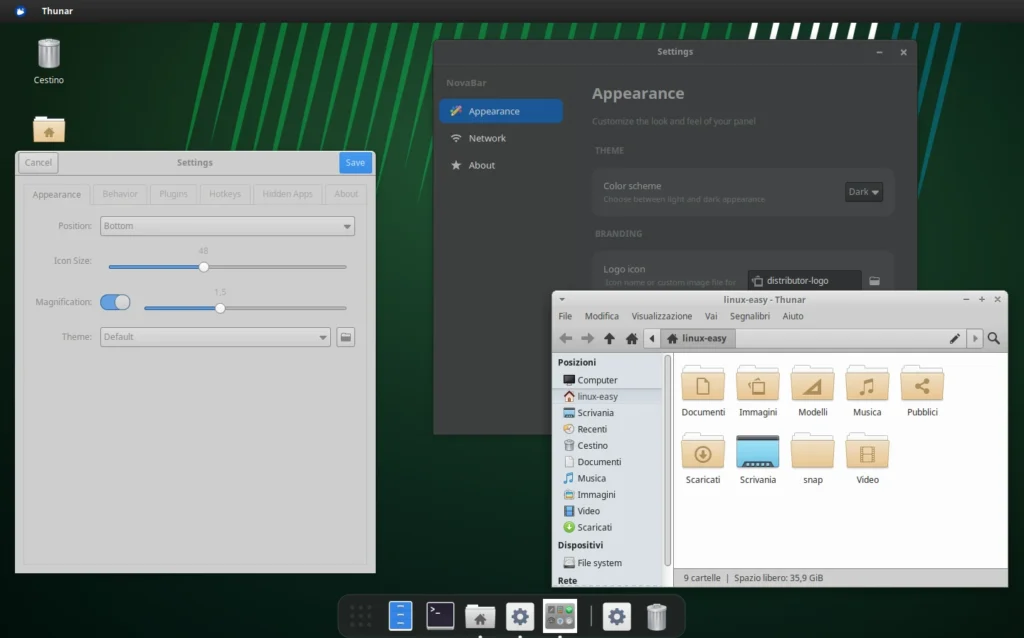Open the Position dropdown showing Bottom
The image size is (1024, 638).
pos(227,226)
